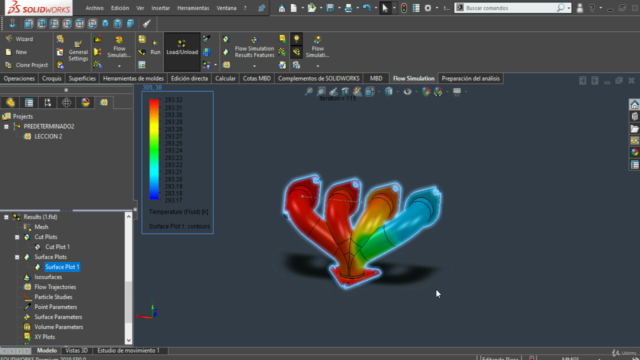
Task: Open the Archivo menu
Action: coord(94,8)
